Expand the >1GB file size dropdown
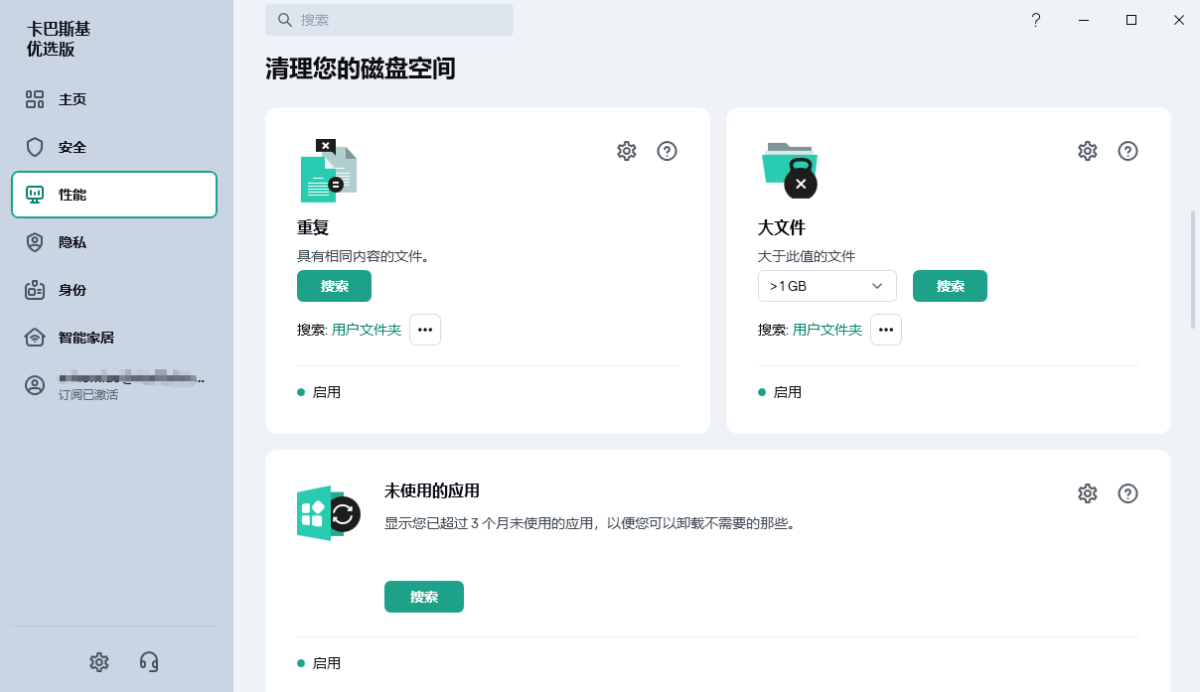The image size is (1200, 692). tap(827, 286)
